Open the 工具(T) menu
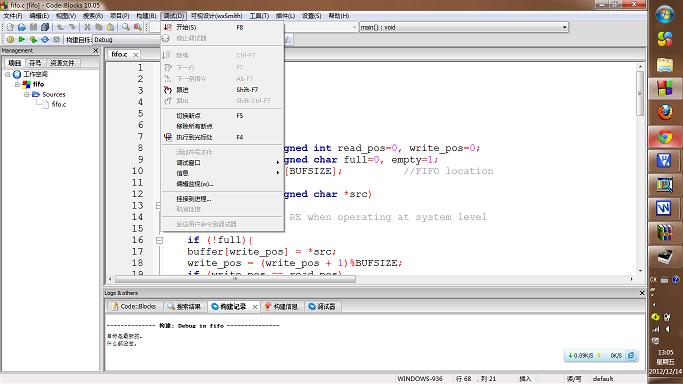The image size is (683, 384). coord(259,16)
